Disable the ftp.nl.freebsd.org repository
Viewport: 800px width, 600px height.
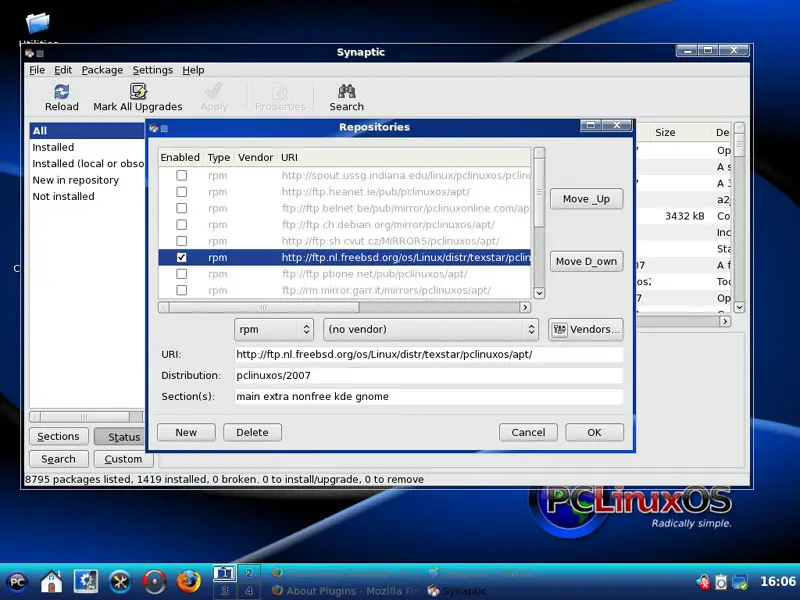coord(181,257)
